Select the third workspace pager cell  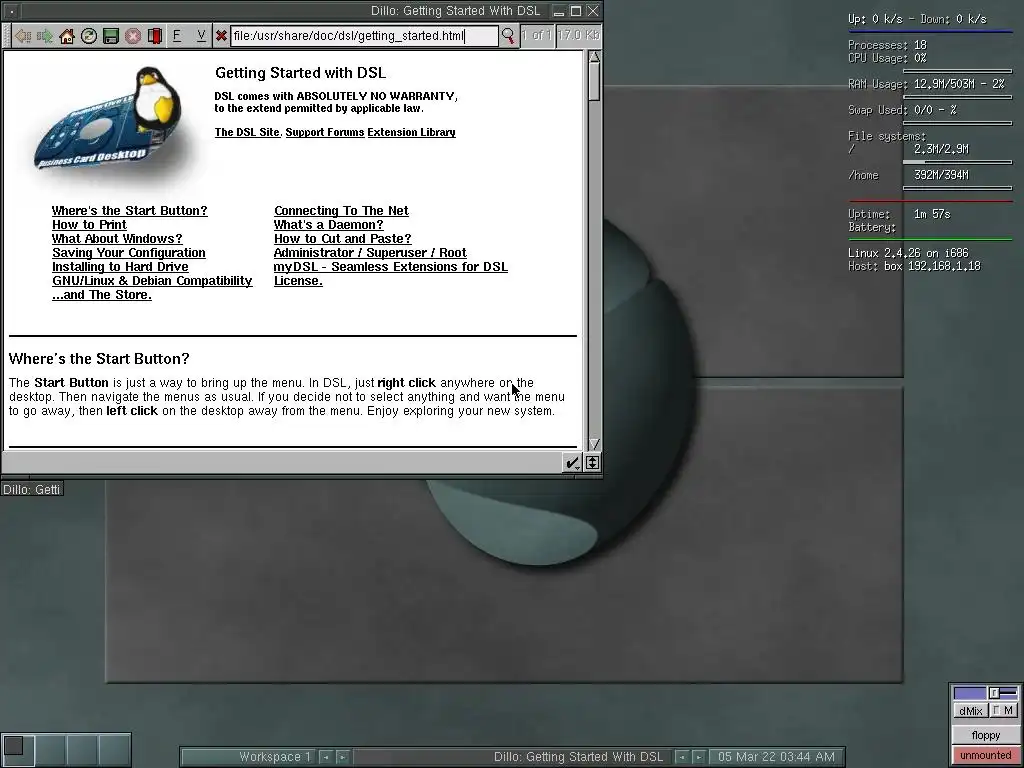[82, 749]
